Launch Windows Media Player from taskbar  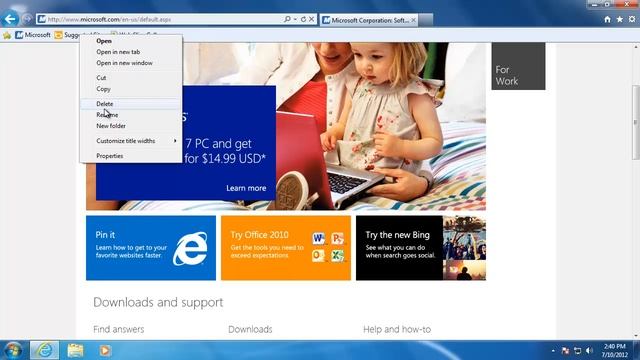105,350
